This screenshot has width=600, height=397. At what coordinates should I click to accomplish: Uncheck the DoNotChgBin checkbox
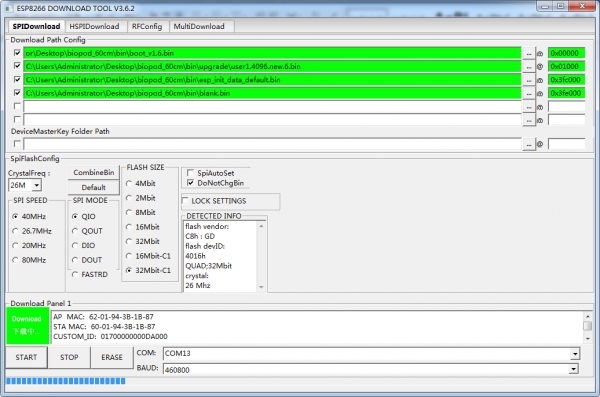[190, 183]
